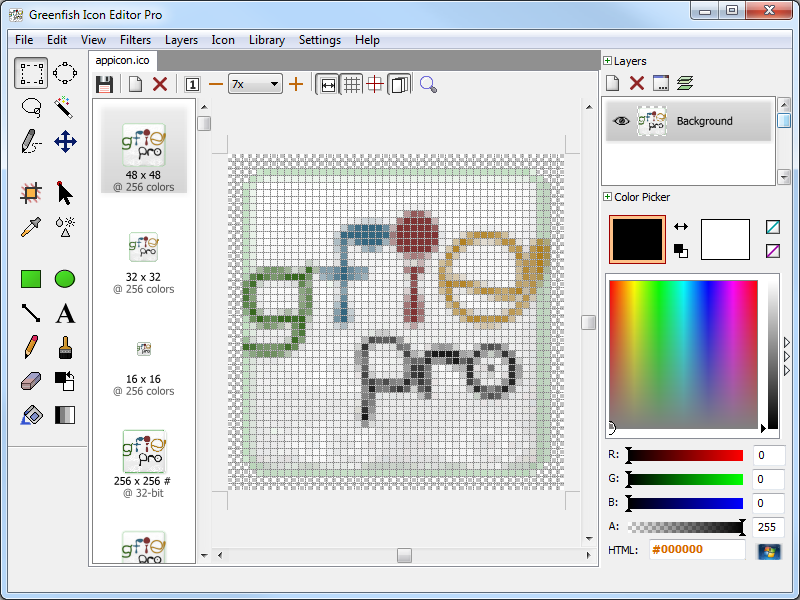
Task: Open the Filters menu
Action: 135,40
